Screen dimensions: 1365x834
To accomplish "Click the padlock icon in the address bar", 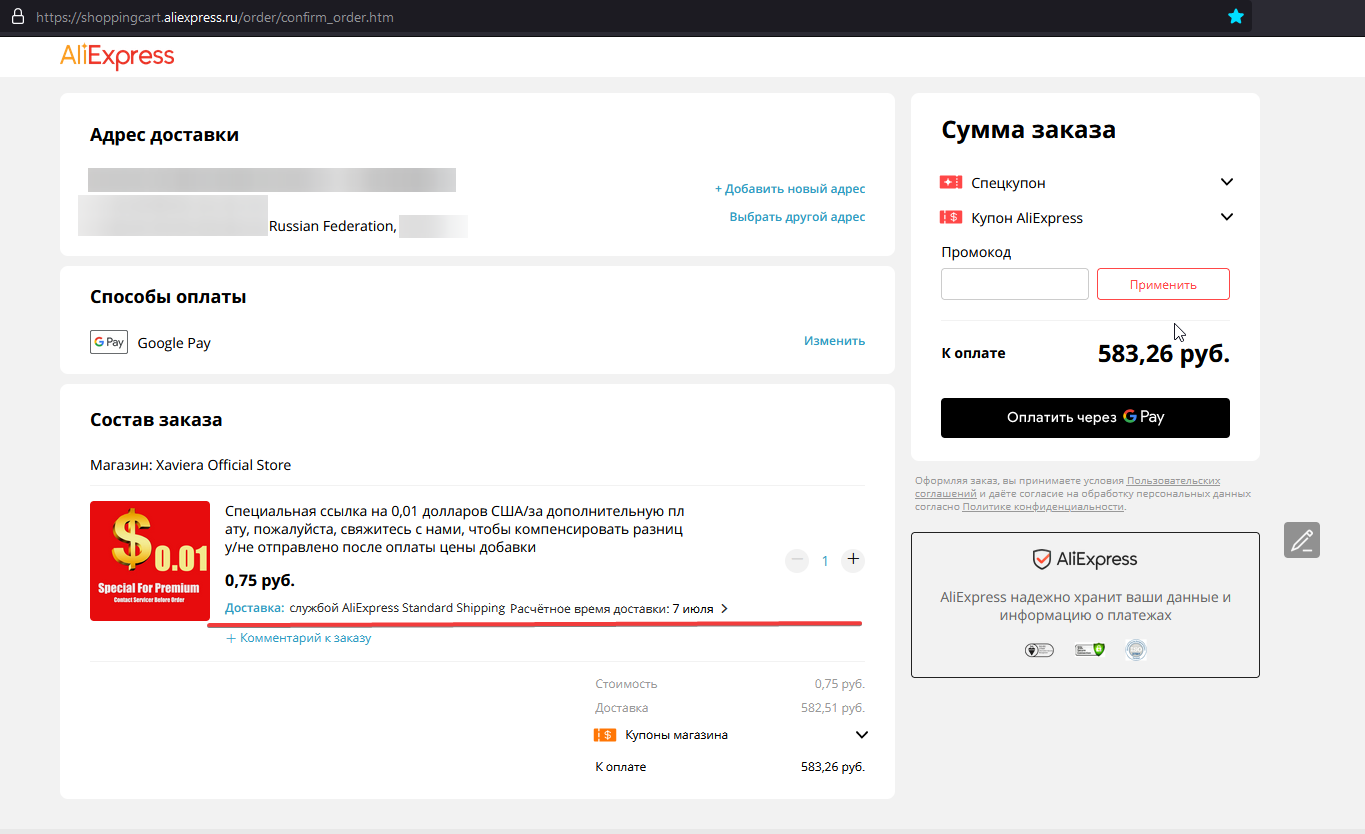I will (17, 17).
